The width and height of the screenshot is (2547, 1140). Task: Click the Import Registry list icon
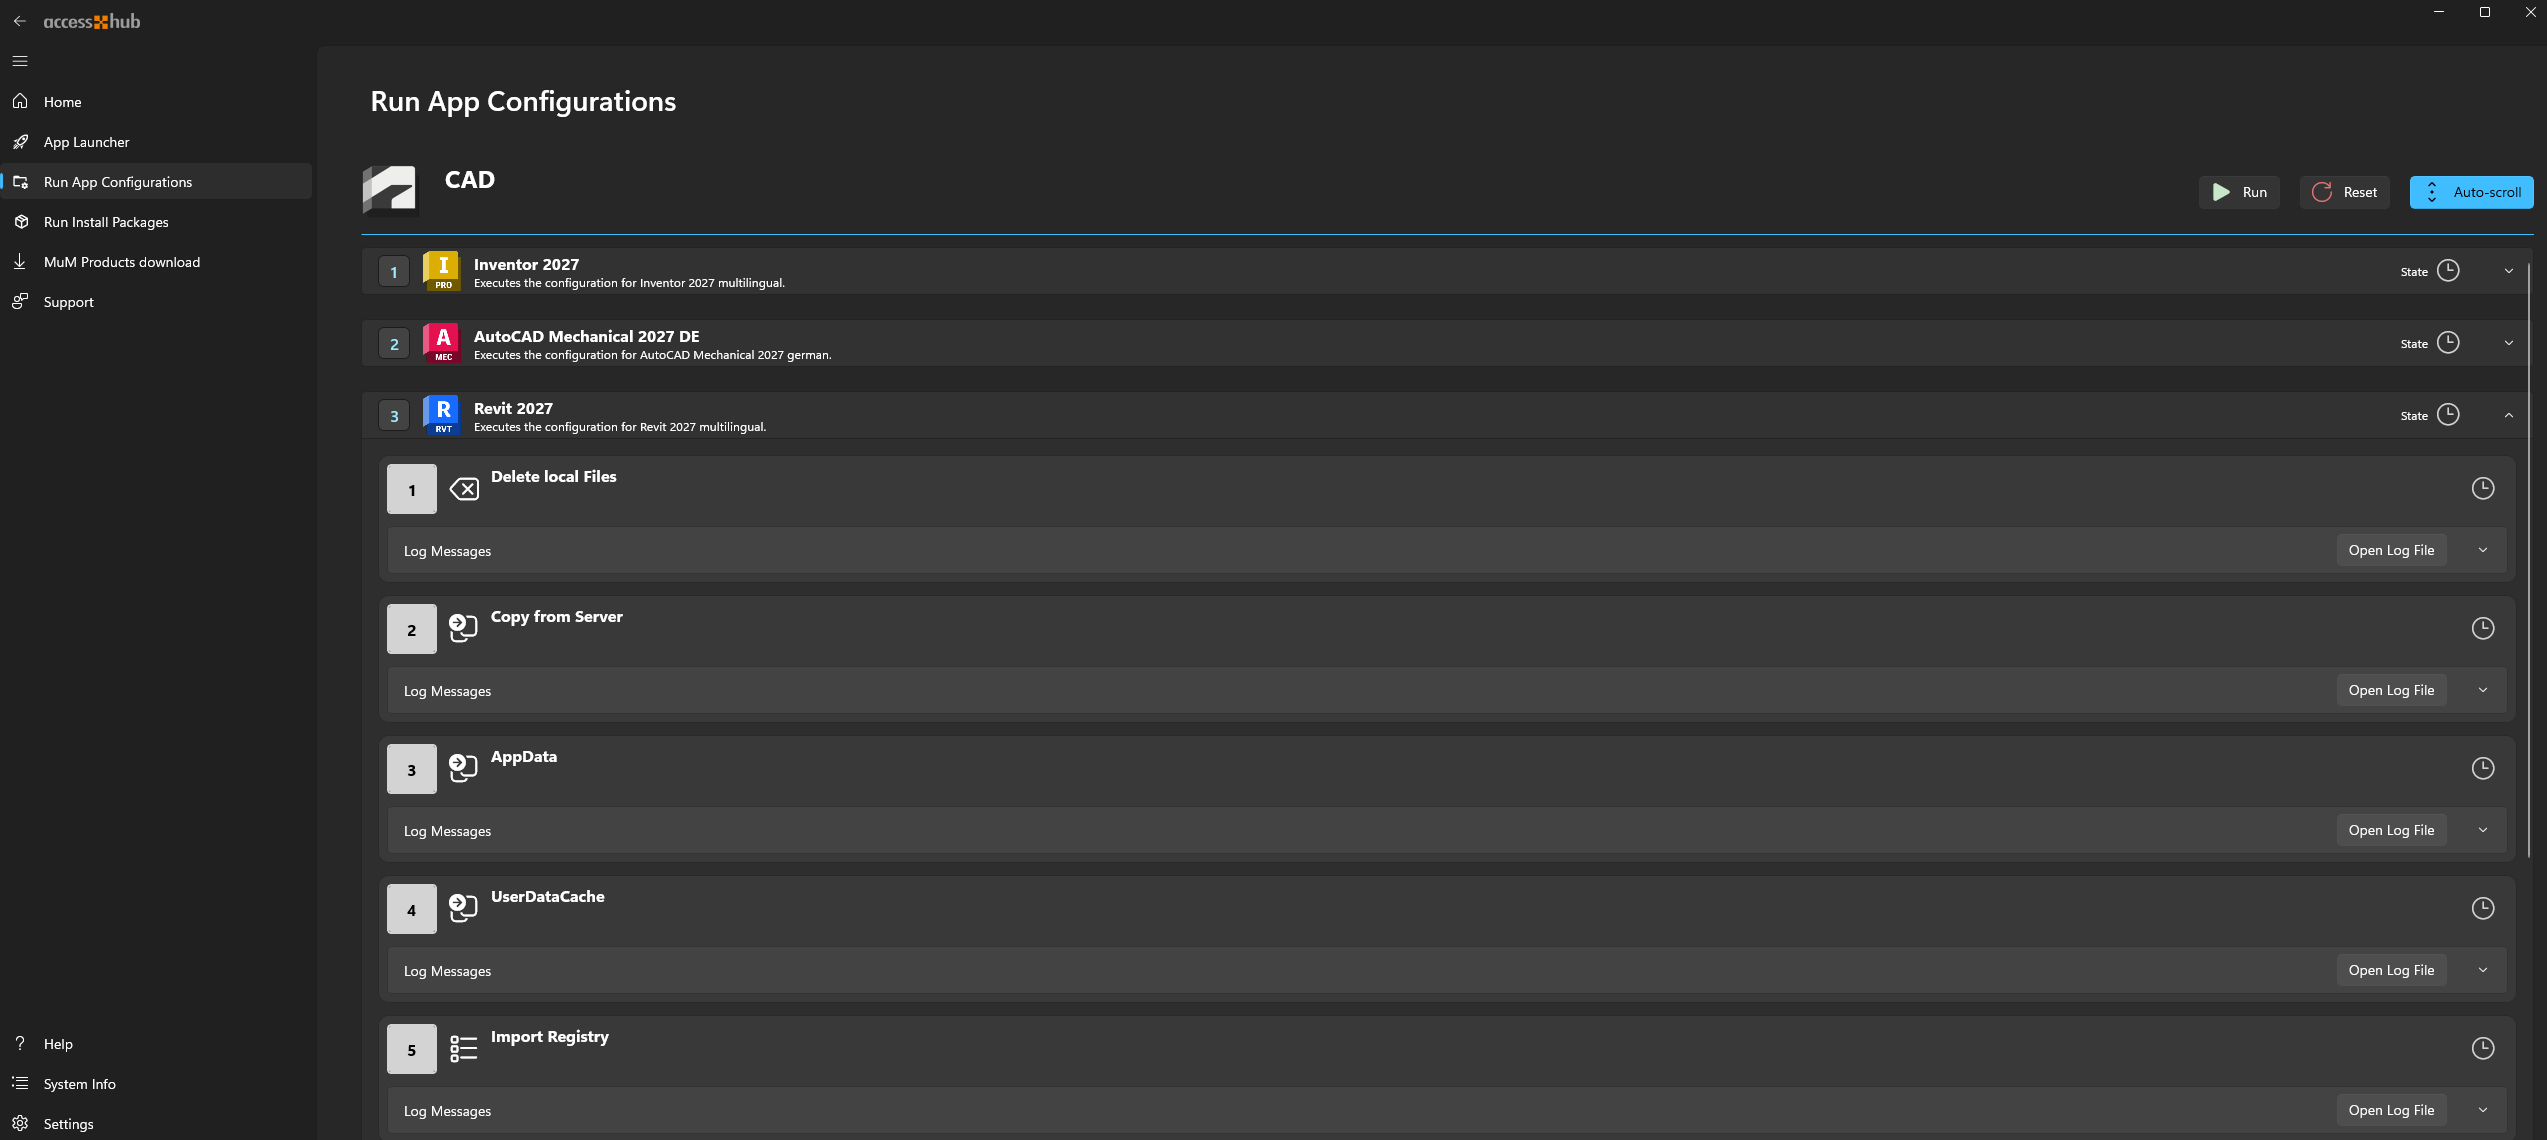tap(463, 1049)
